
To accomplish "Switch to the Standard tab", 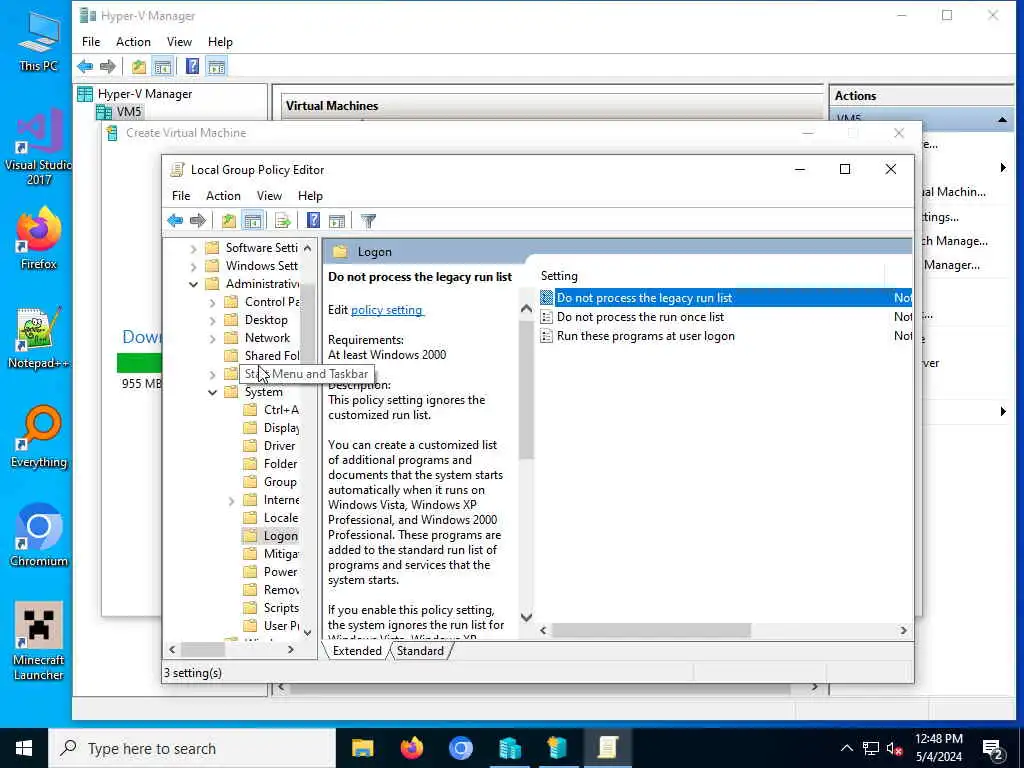I will [x=420, y=651].
